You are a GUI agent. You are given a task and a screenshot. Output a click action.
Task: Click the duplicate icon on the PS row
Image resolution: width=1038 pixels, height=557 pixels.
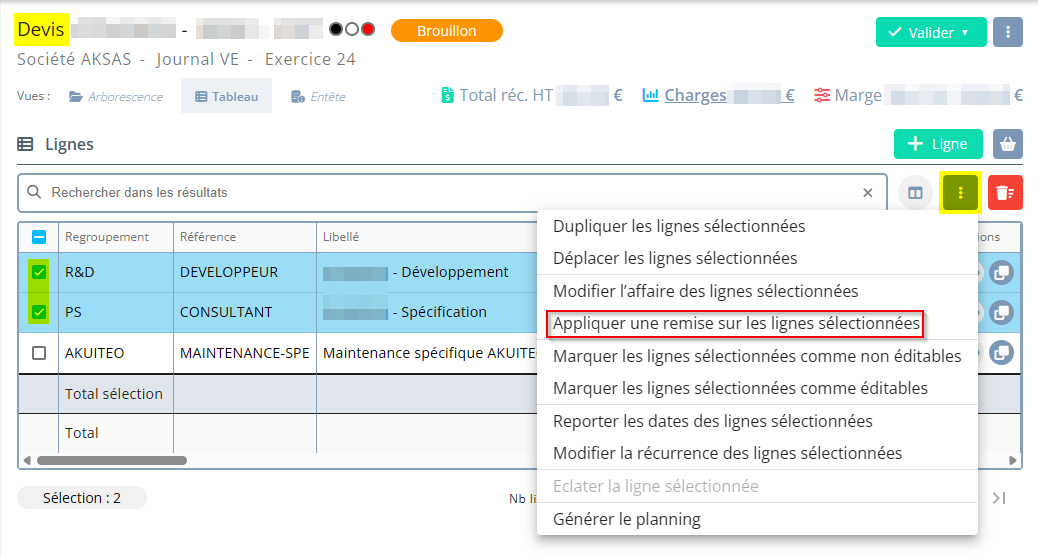(1001, 312)
